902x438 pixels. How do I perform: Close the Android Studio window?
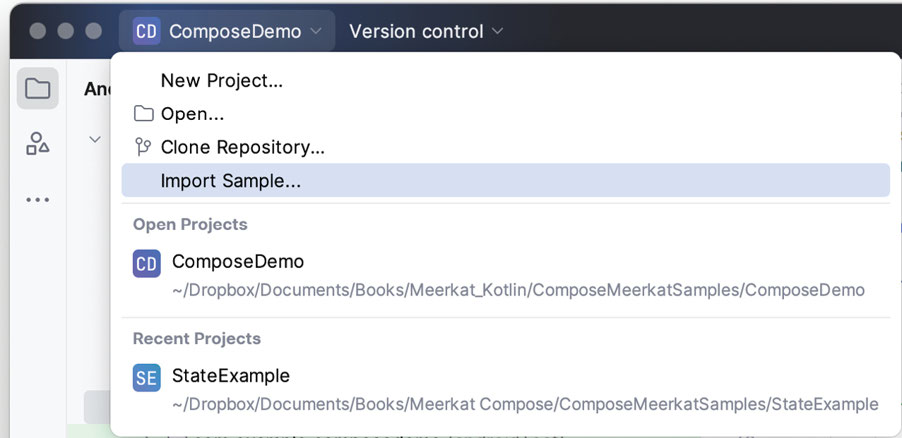(38, 31)
